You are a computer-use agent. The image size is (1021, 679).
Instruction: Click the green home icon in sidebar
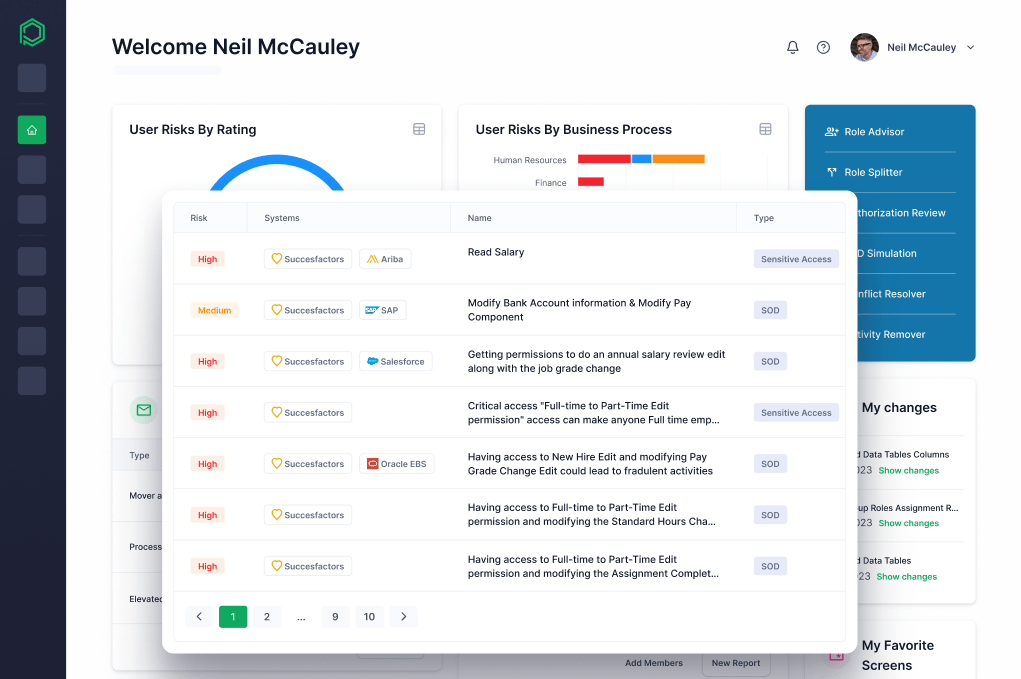32,130
